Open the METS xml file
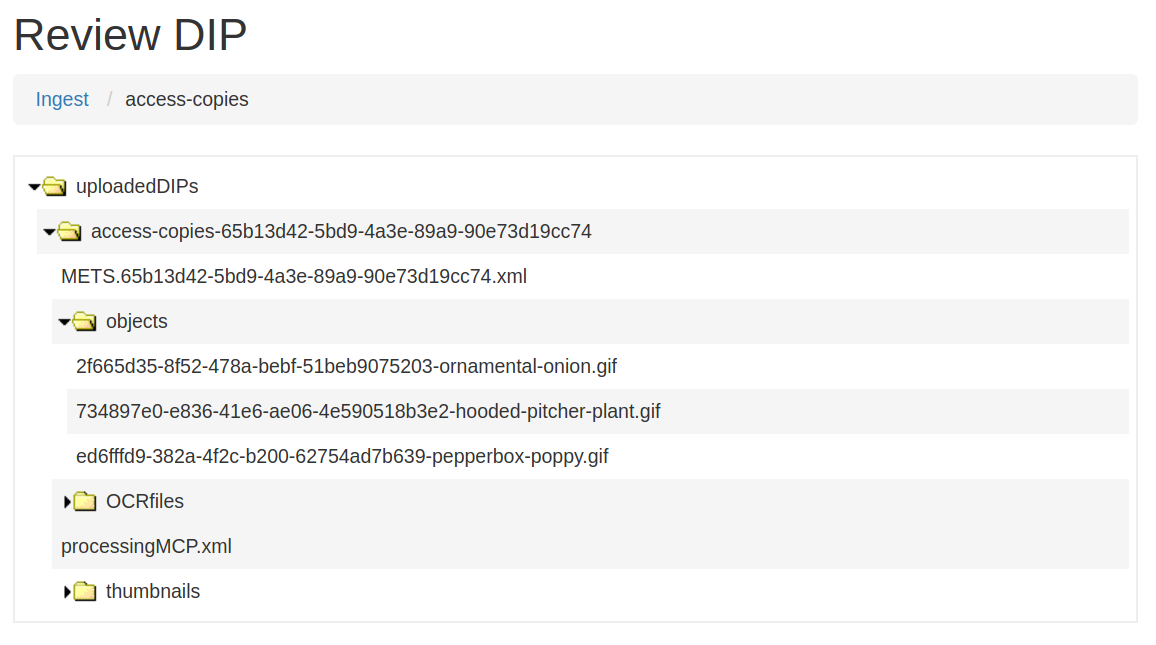The image size is (1156, 645). pos(294,276)
